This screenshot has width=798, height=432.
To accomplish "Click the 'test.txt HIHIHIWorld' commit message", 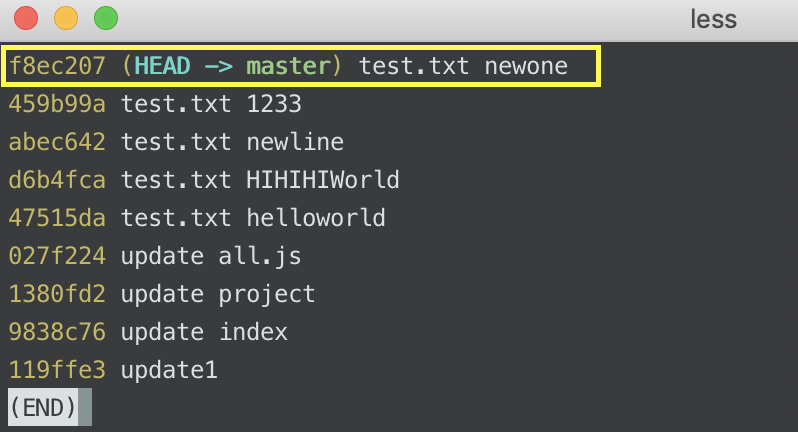I will 260,180.
